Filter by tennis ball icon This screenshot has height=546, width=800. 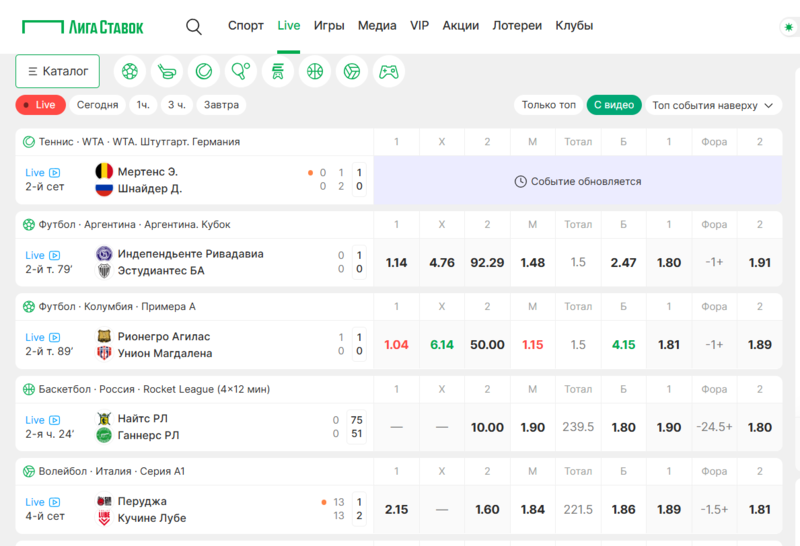pos(204,72)
